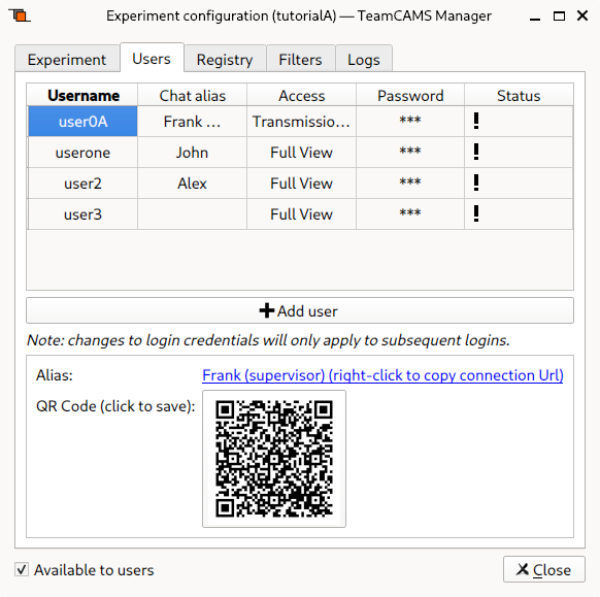Screen dimensions: 600x597
Task: Click password cell for user0A
Action: [x=410, y=121]
